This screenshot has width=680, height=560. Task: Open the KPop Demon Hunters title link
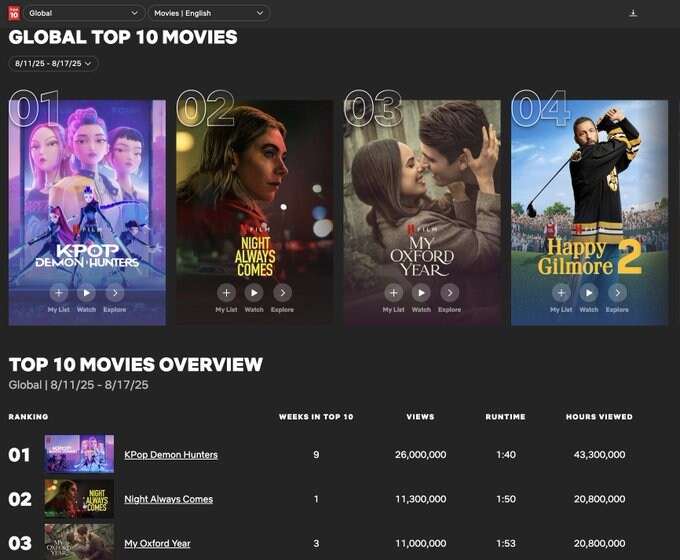171,455
